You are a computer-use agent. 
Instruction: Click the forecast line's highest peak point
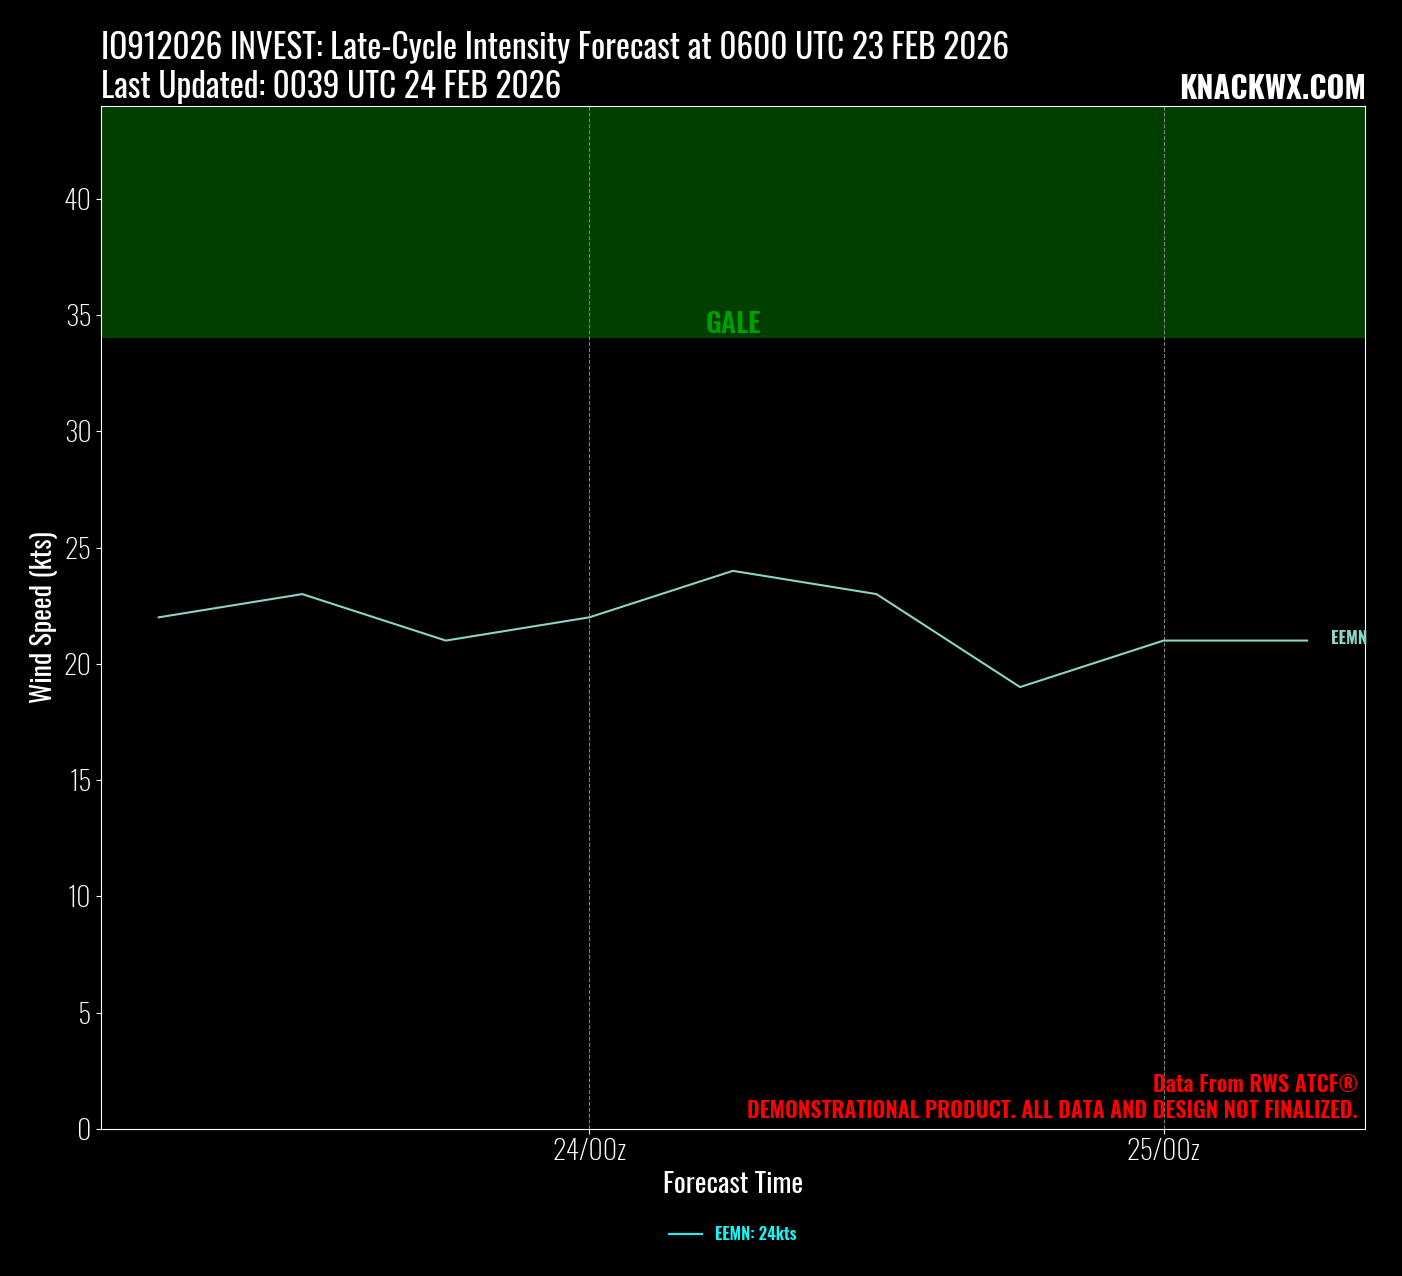coord(733,571)
